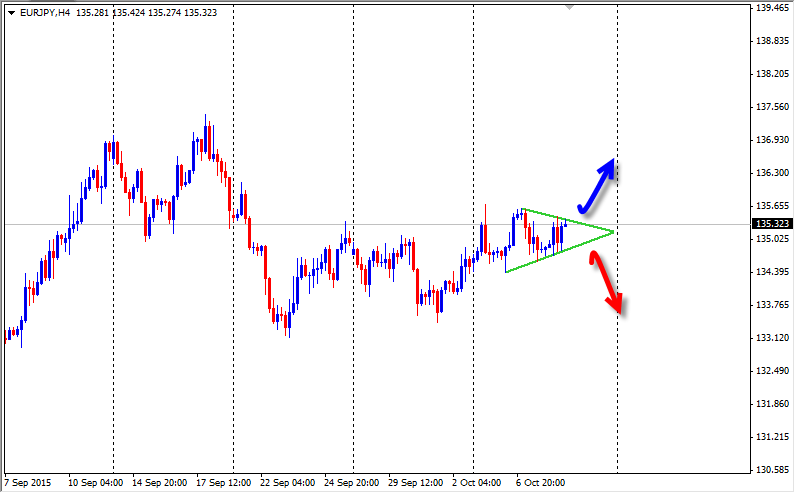Click the current price label 135.323
795x492 pixels.
[772, 224]
